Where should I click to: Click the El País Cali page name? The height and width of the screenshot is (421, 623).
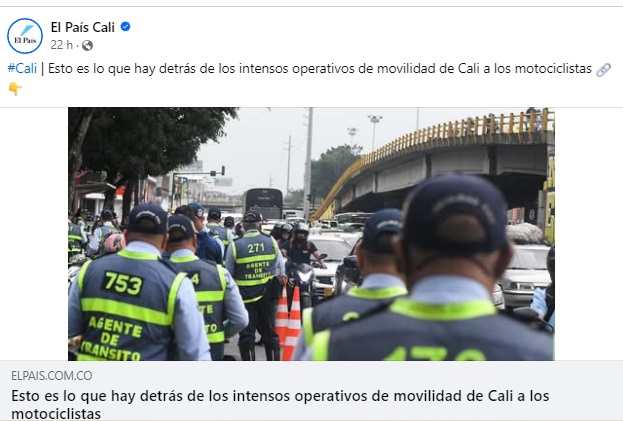[x=83, y=27]
